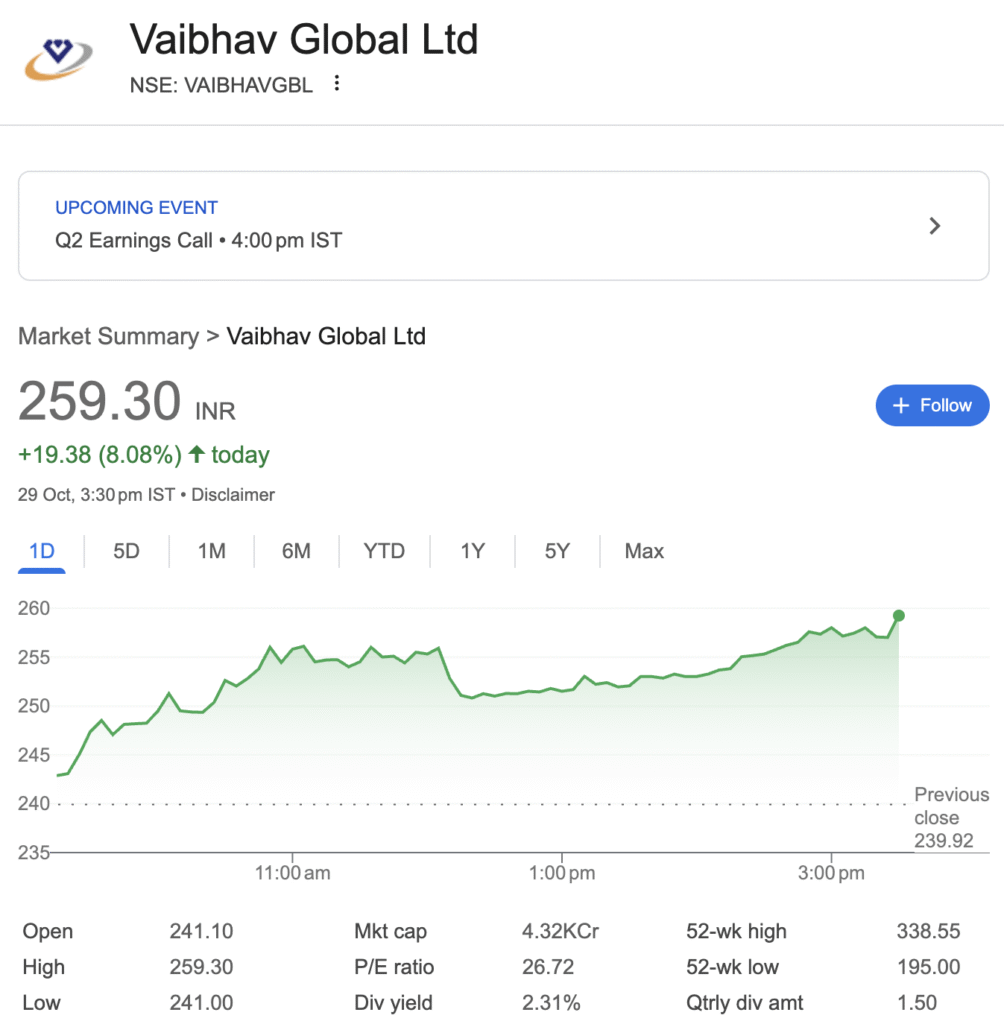Open the Disclaimer link

coord(233,495)
